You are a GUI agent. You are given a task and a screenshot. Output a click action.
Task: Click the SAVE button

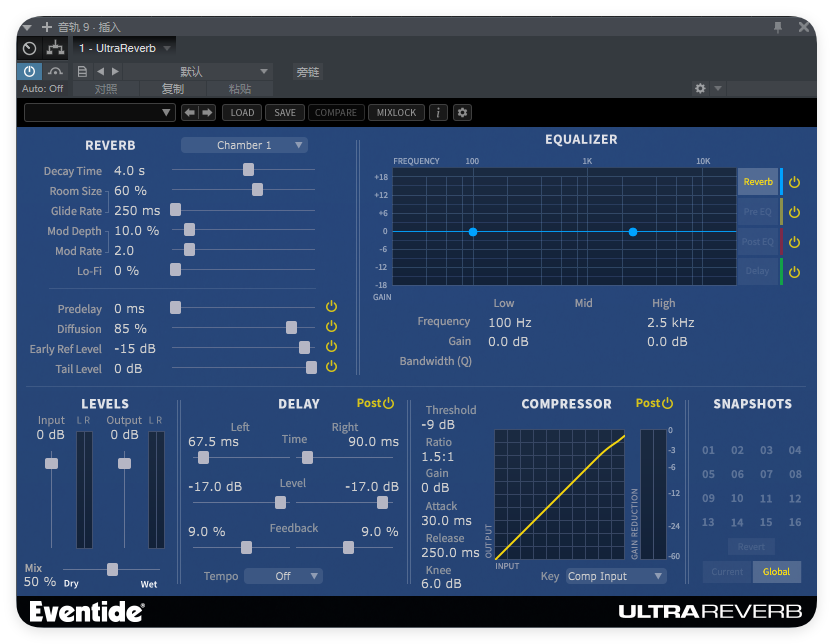[x=285, y=113]
